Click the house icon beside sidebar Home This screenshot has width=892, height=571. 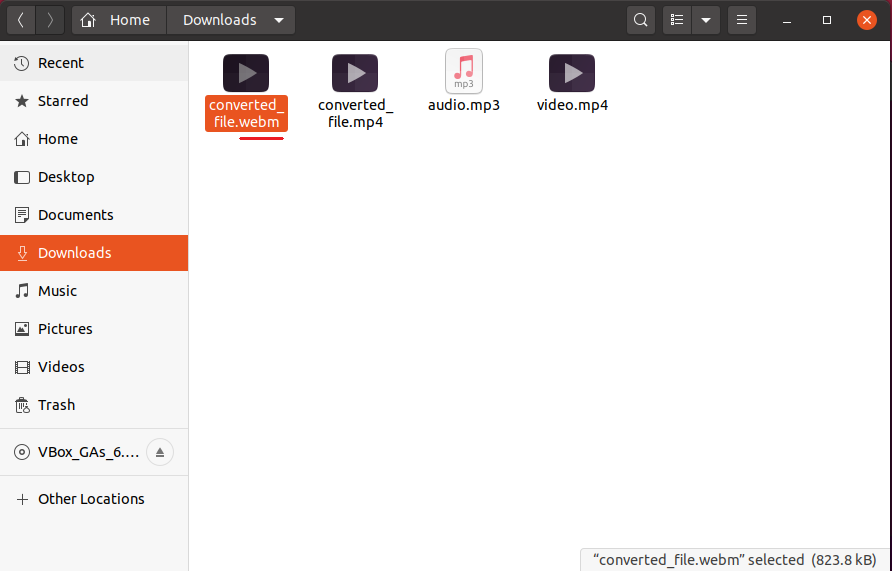tap(22, 139)
